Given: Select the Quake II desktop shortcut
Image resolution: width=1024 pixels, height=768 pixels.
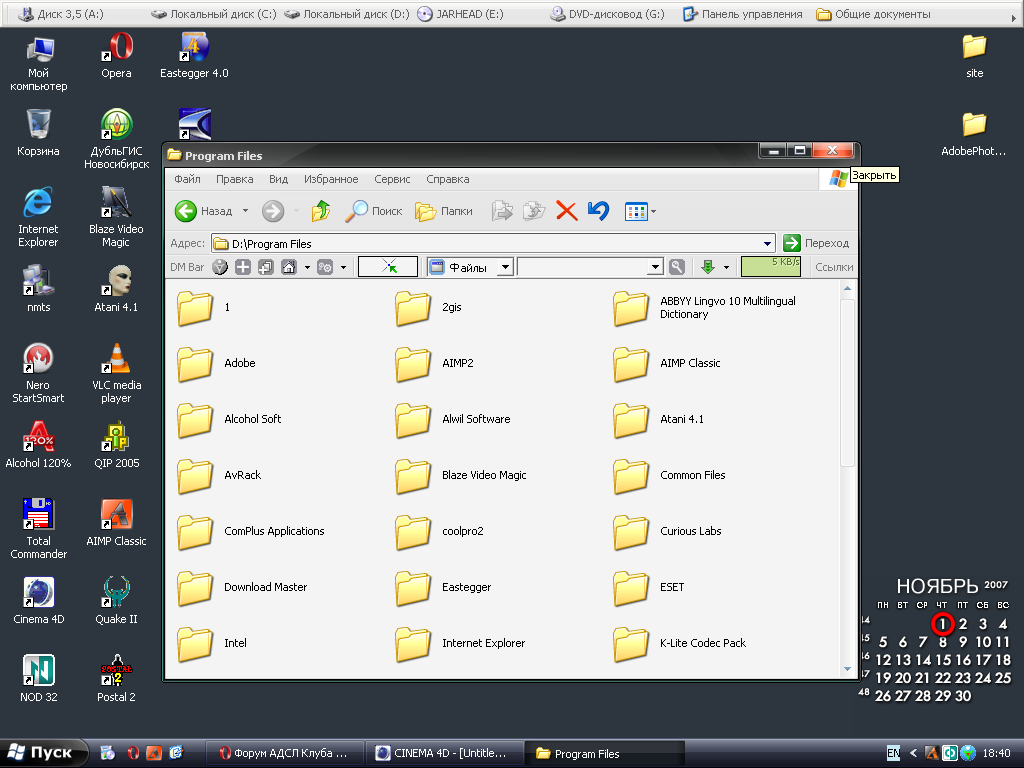Looking at the screenshot, I should point(116,600).
